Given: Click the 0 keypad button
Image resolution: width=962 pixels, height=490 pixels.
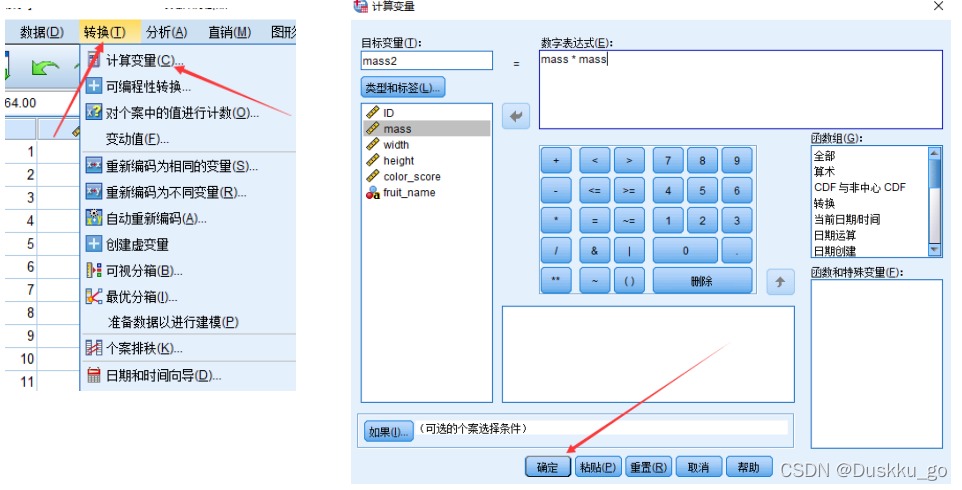Looking at the screenshot, I should 685,250.
